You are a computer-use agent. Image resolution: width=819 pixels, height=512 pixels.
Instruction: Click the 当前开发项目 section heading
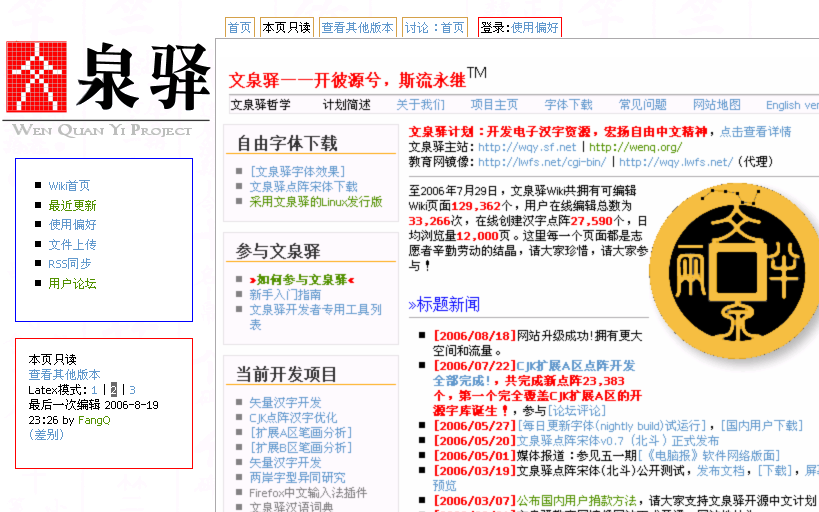tap(286, 374)
